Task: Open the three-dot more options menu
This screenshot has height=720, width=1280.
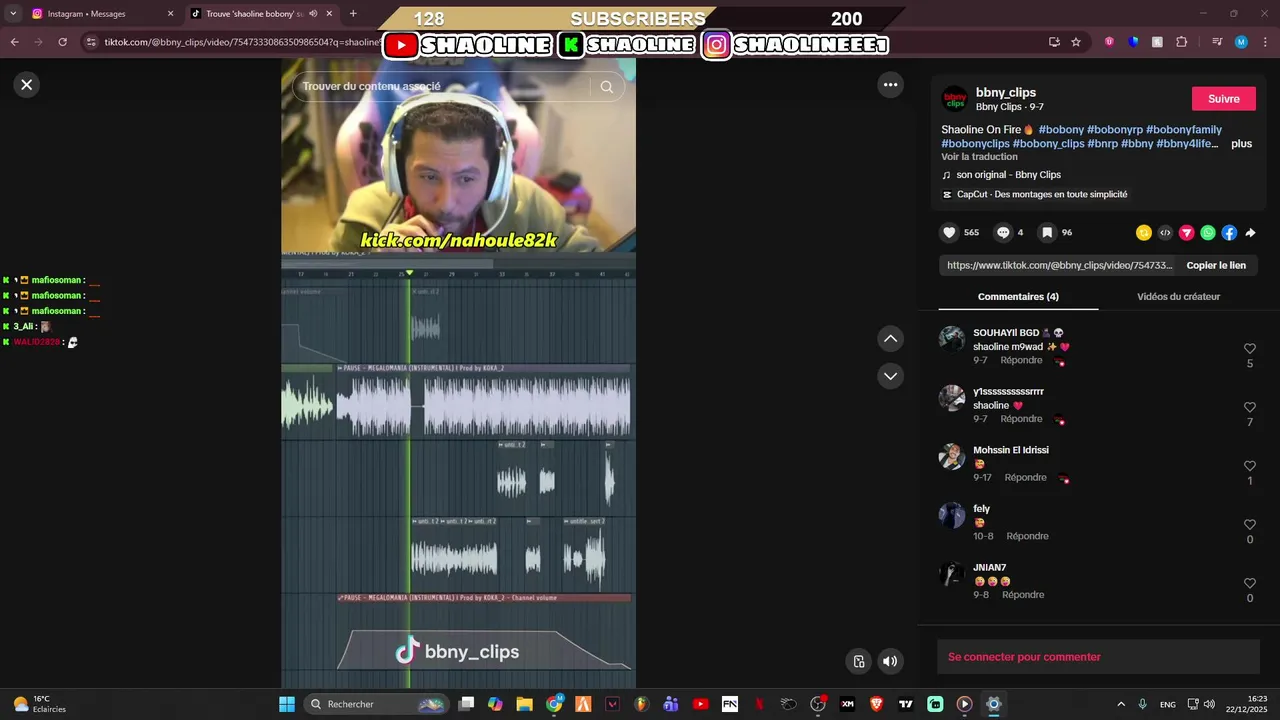Action: pos(891,85)
